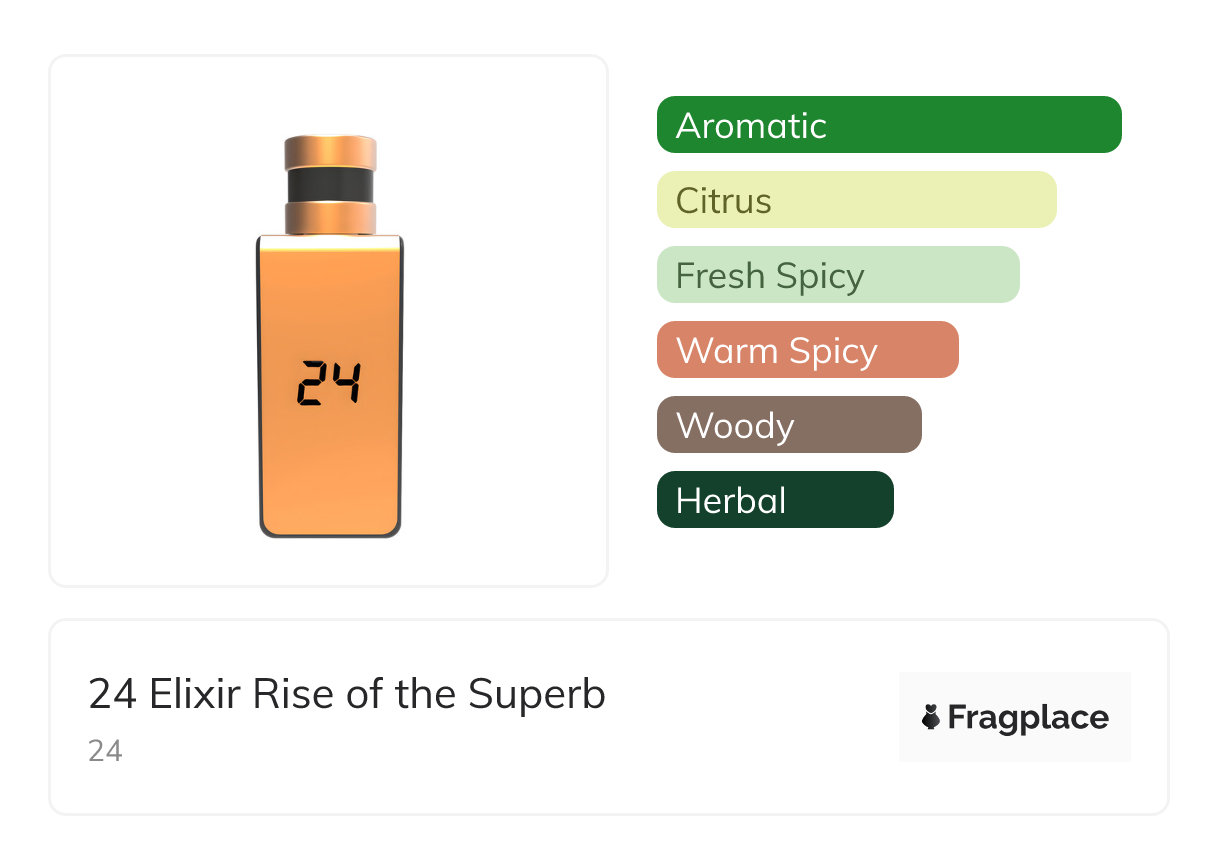The width and height of the screenshot is (1218, 864).
Task: Click the Fragplace bottle logo icon
Action: tap(931, 717)
